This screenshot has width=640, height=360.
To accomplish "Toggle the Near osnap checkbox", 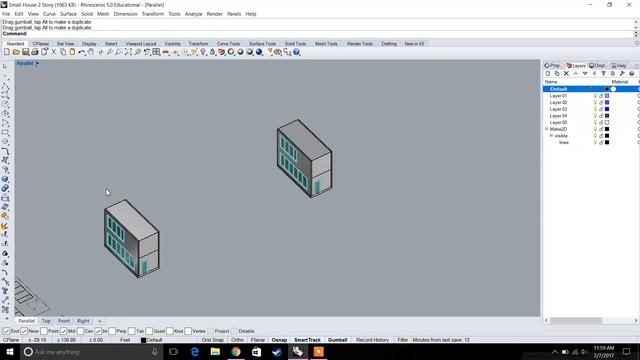I will coord(24,331).
